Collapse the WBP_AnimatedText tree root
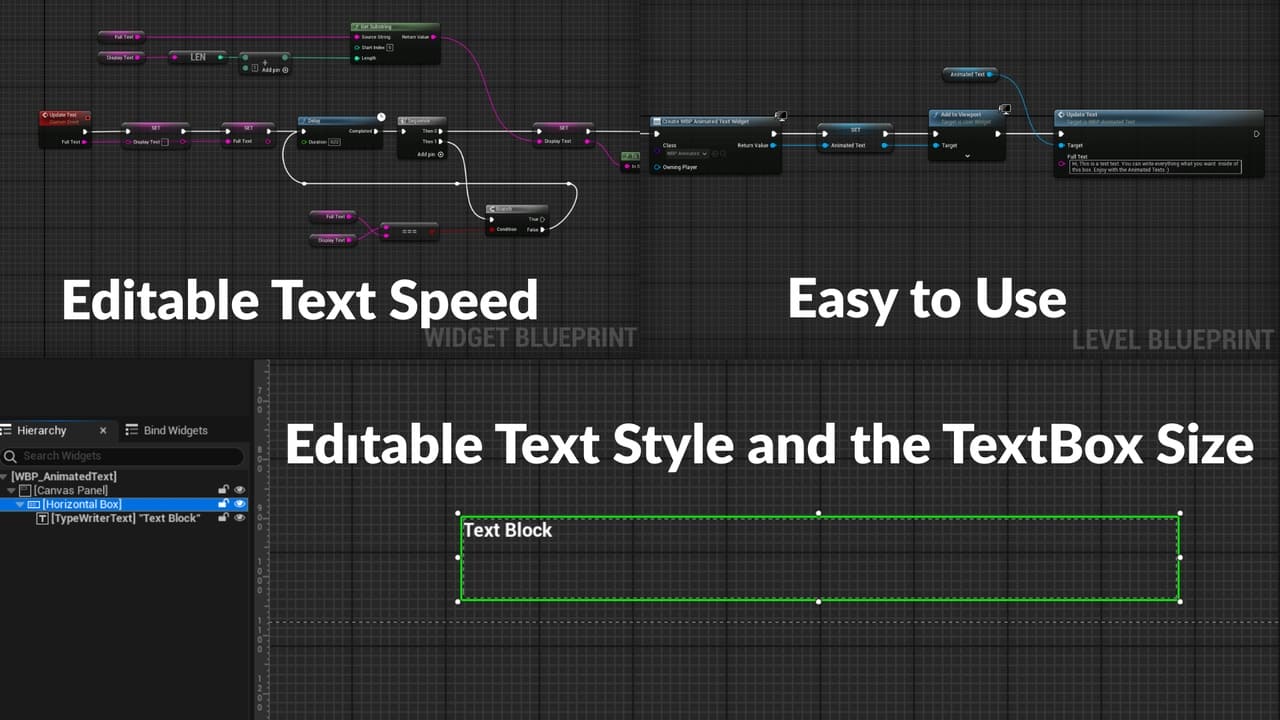Screen dimensions: 1280x720 click(5, 477)
